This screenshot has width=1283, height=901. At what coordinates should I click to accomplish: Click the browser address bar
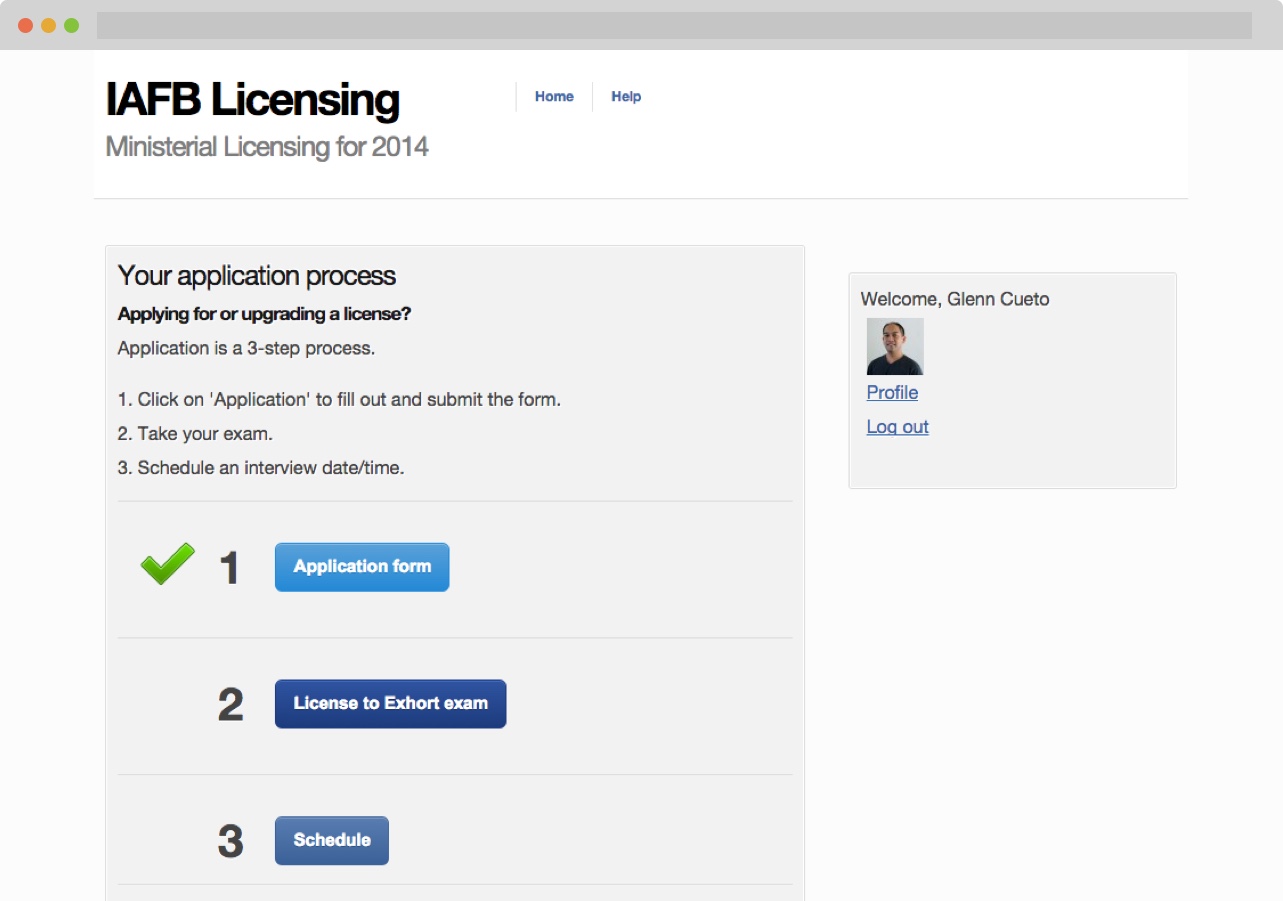pyautogui.click(x=673, y=26)
